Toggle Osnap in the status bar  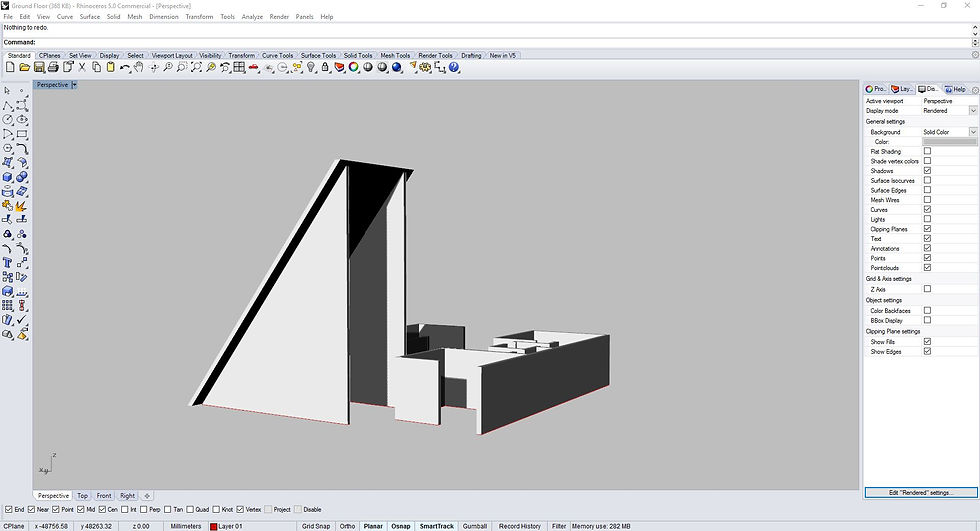pyautogui.click(x=401, y=526)
